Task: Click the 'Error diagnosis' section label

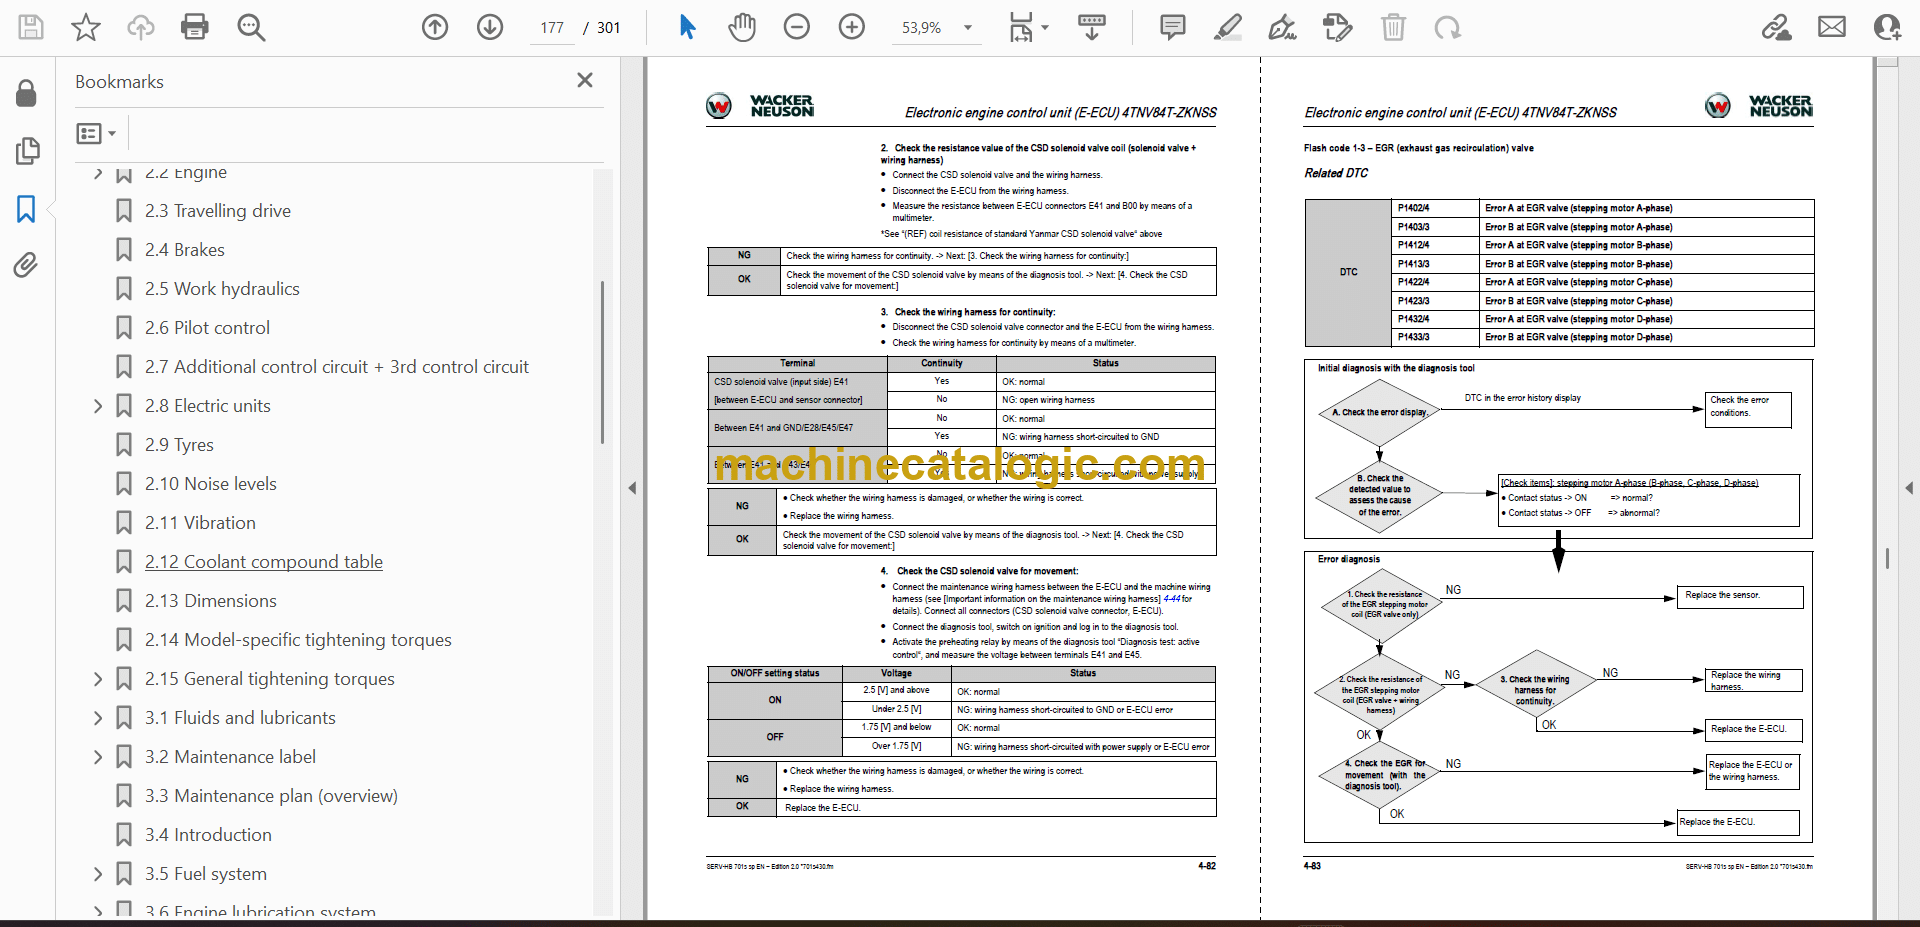Action: (x=1348, y=559)
